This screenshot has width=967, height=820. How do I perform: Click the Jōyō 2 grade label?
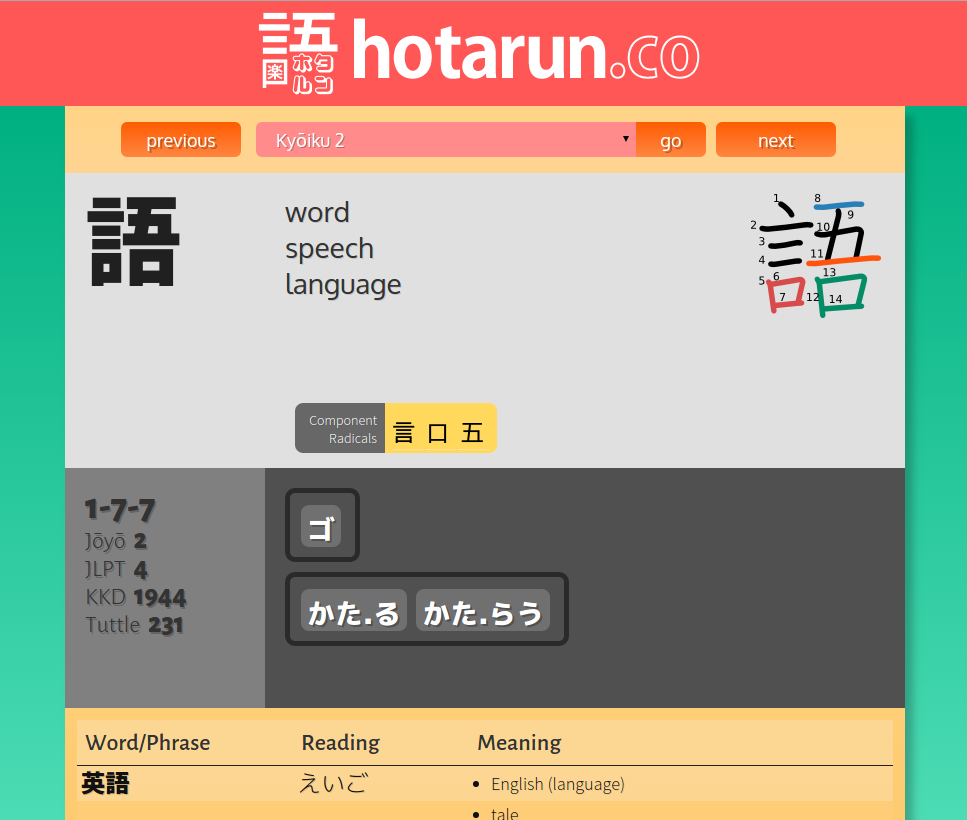(x=116, y=541)
